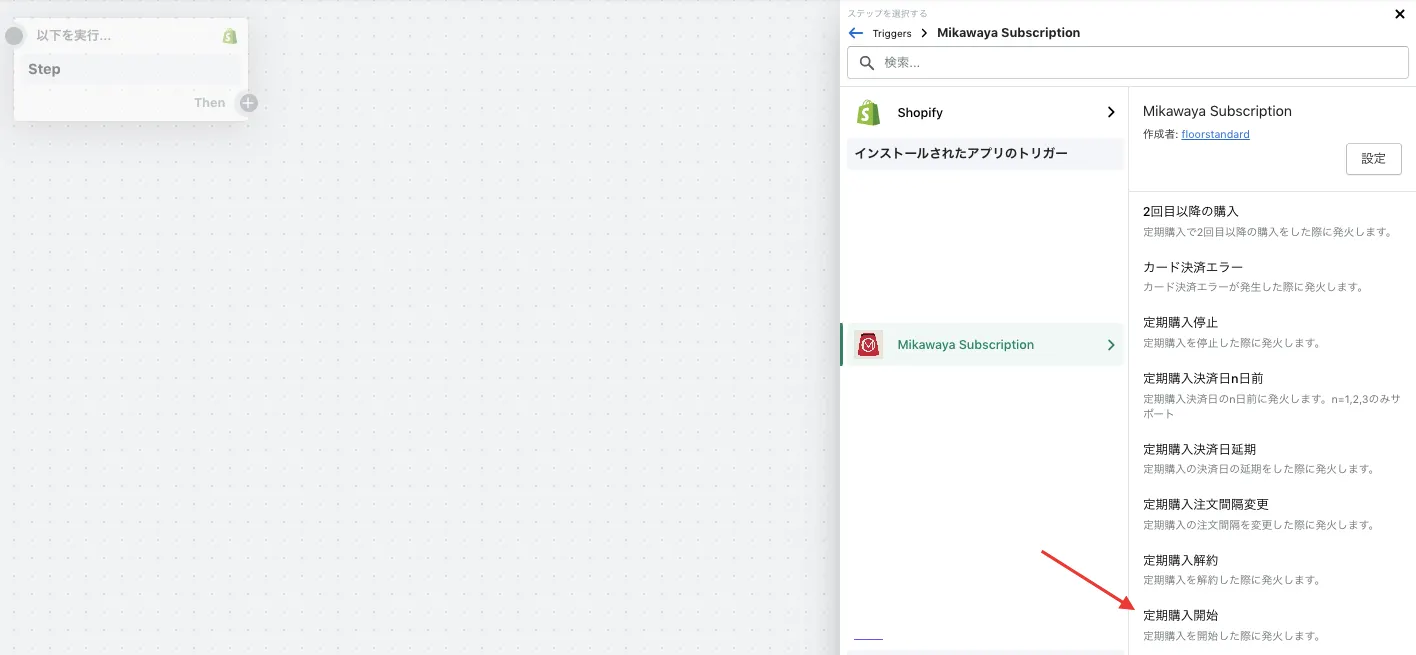Focus the 検索 search field
Image resolution: width=1416 pixels, height=655 pixels.
tap(1128, 62)
